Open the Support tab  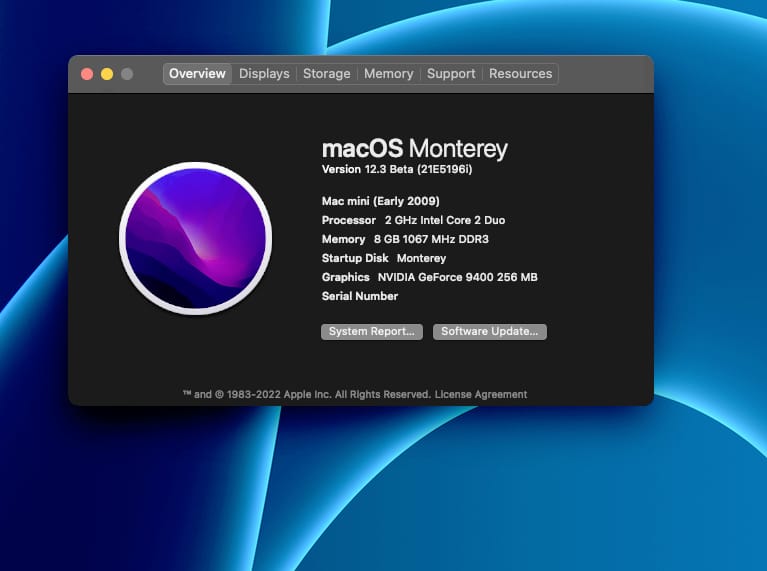[451, 74]
